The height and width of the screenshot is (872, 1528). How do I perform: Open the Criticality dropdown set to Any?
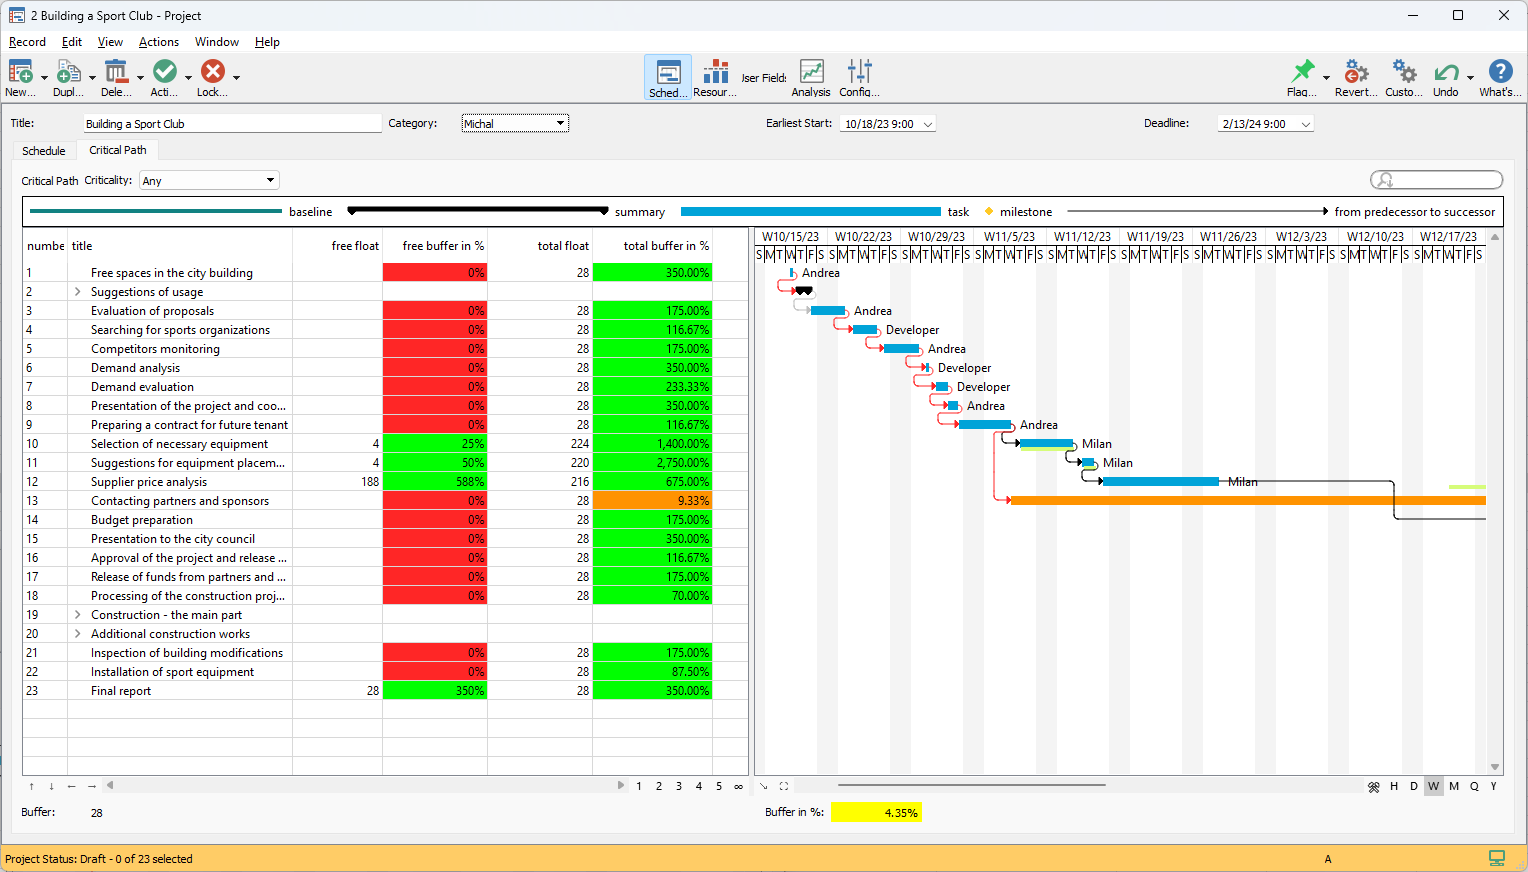(x=209, y=181)
